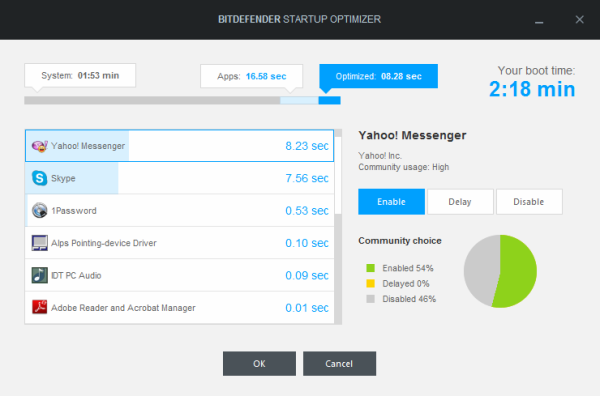Select the System 01:53 min label
The height and width of the screenshot is (396, 600).
tap(80, 75)
